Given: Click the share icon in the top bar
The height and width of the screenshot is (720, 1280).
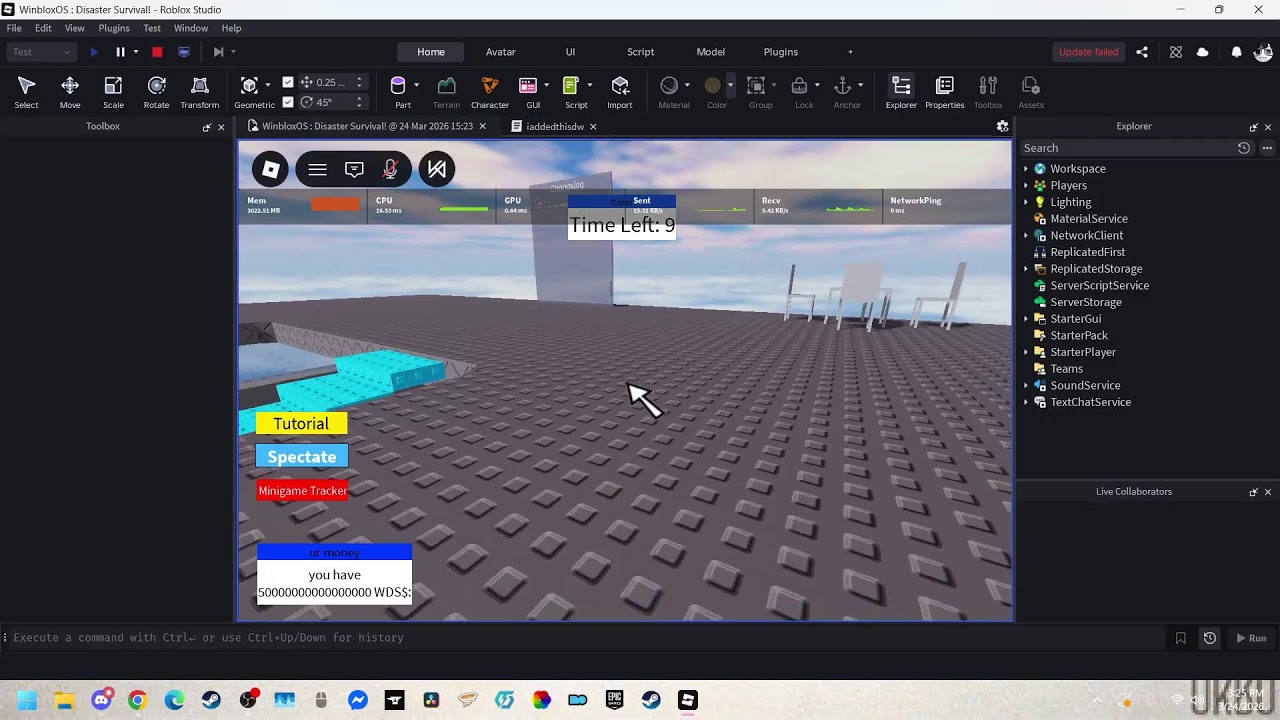Looking at the screenshot, I should 1142,52.
